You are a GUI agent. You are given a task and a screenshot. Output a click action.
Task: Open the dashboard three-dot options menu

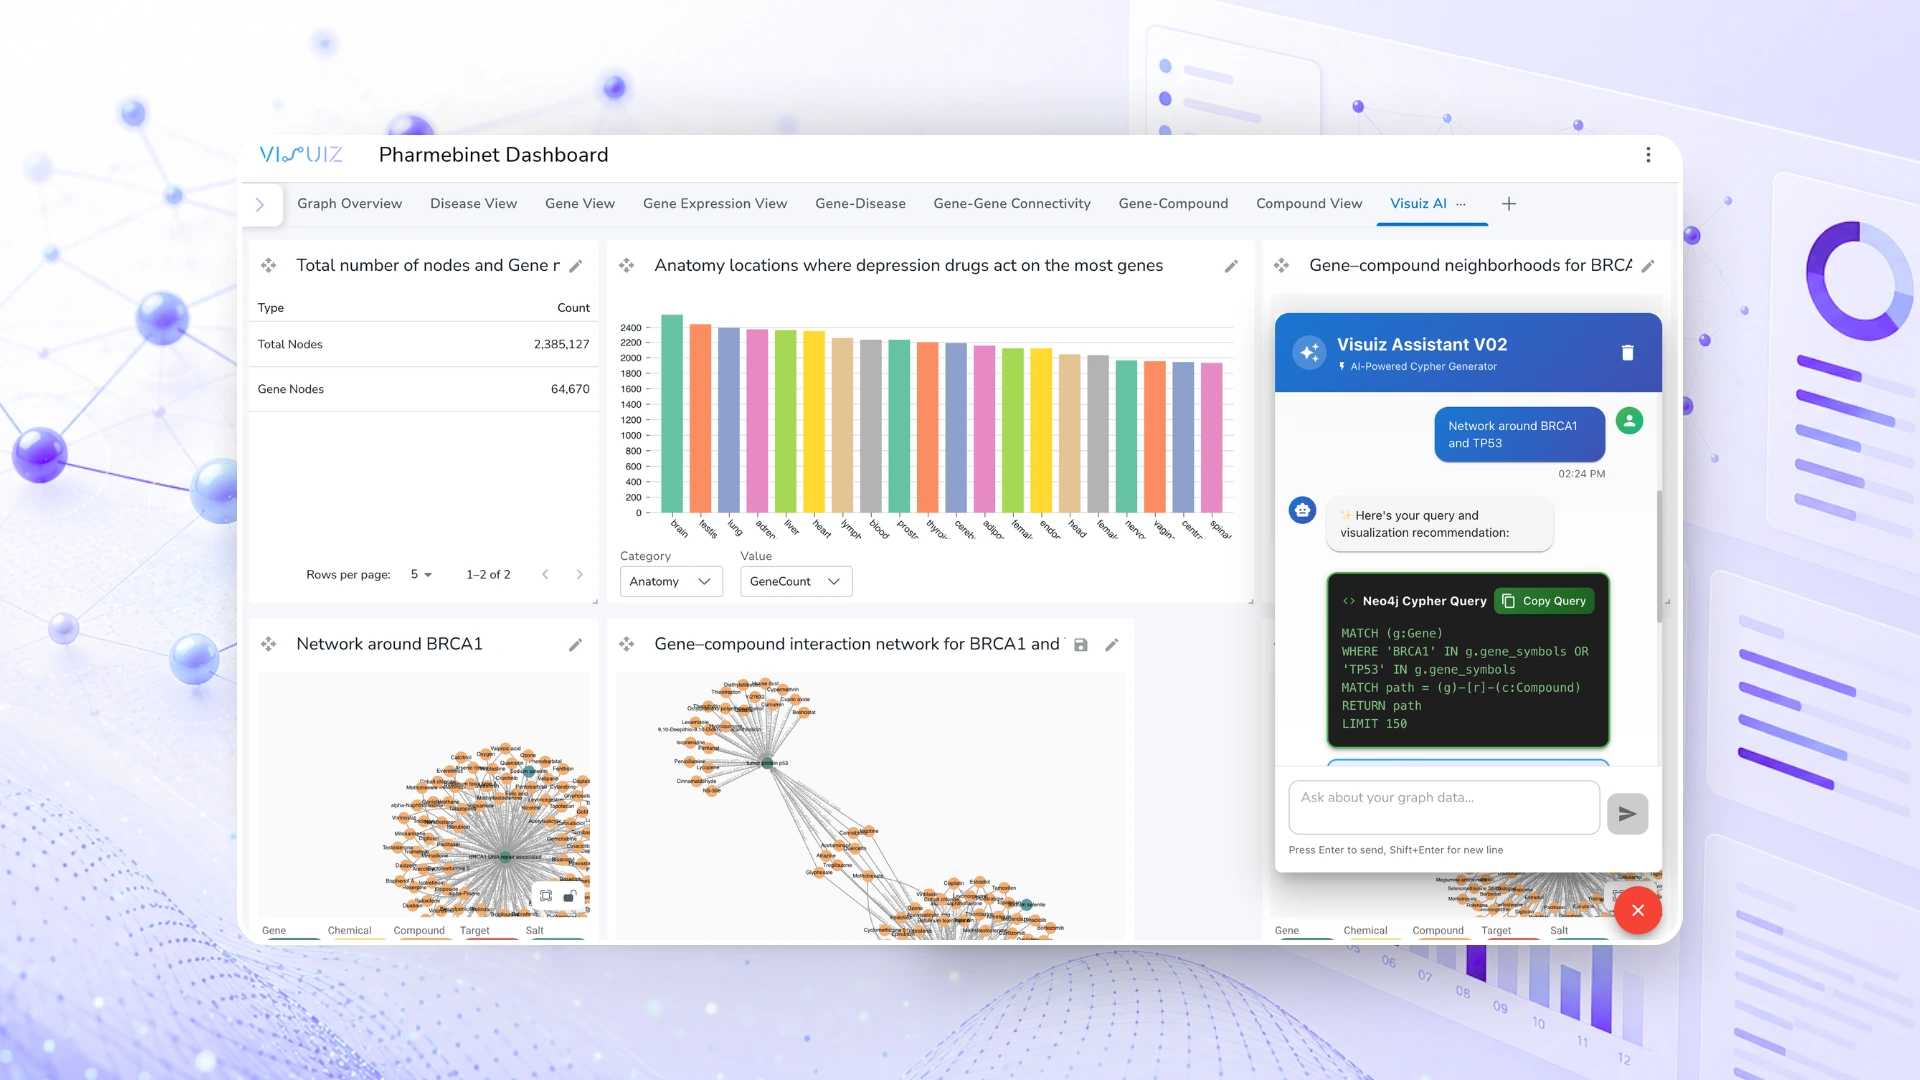pyautogui.click(x=1648, y=155)
